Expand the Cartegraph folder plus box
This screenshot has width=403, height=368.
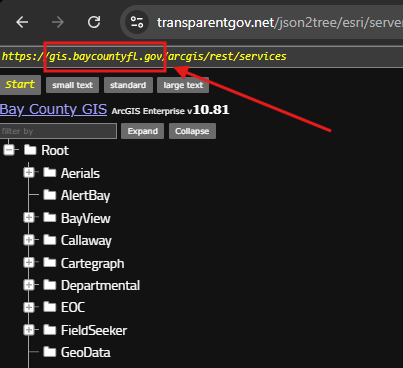click(29, 263)
